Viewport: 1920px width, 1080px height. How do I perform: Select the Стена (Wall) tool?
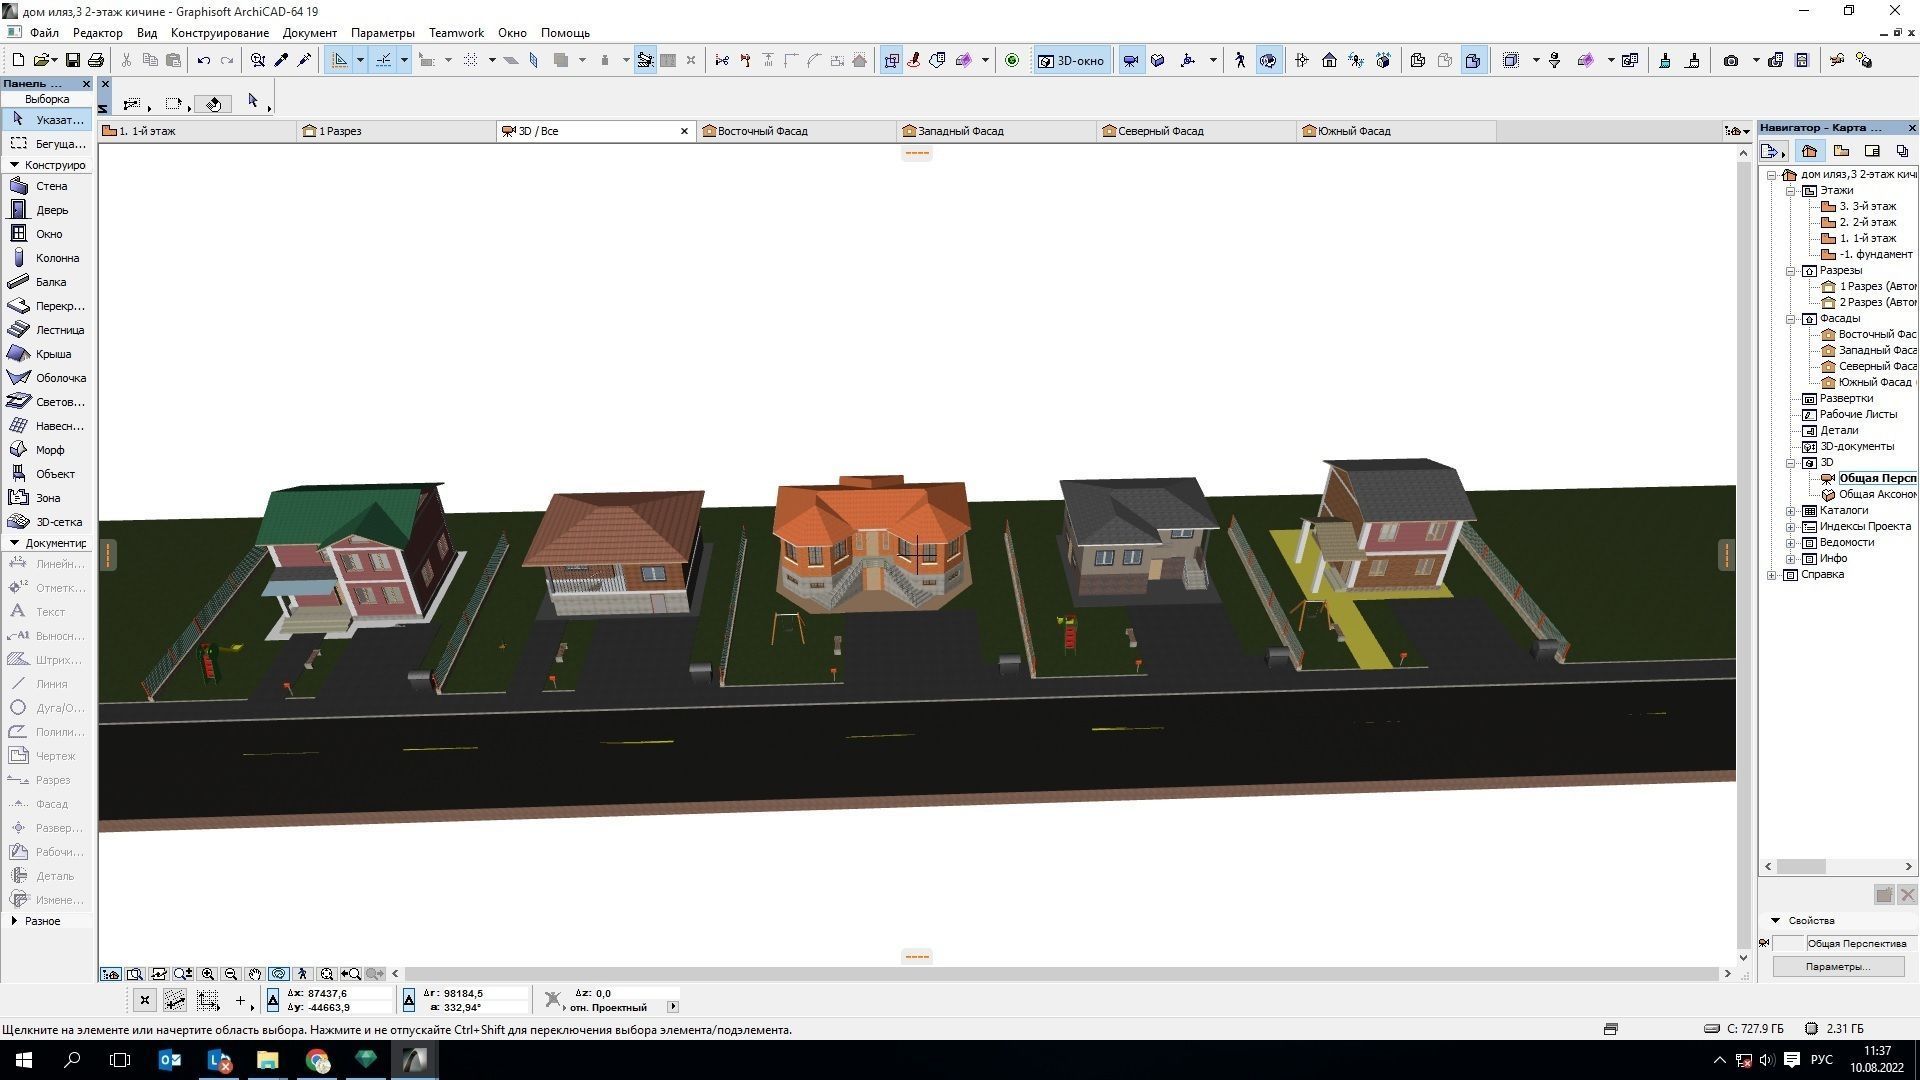[x=47, y=186]
